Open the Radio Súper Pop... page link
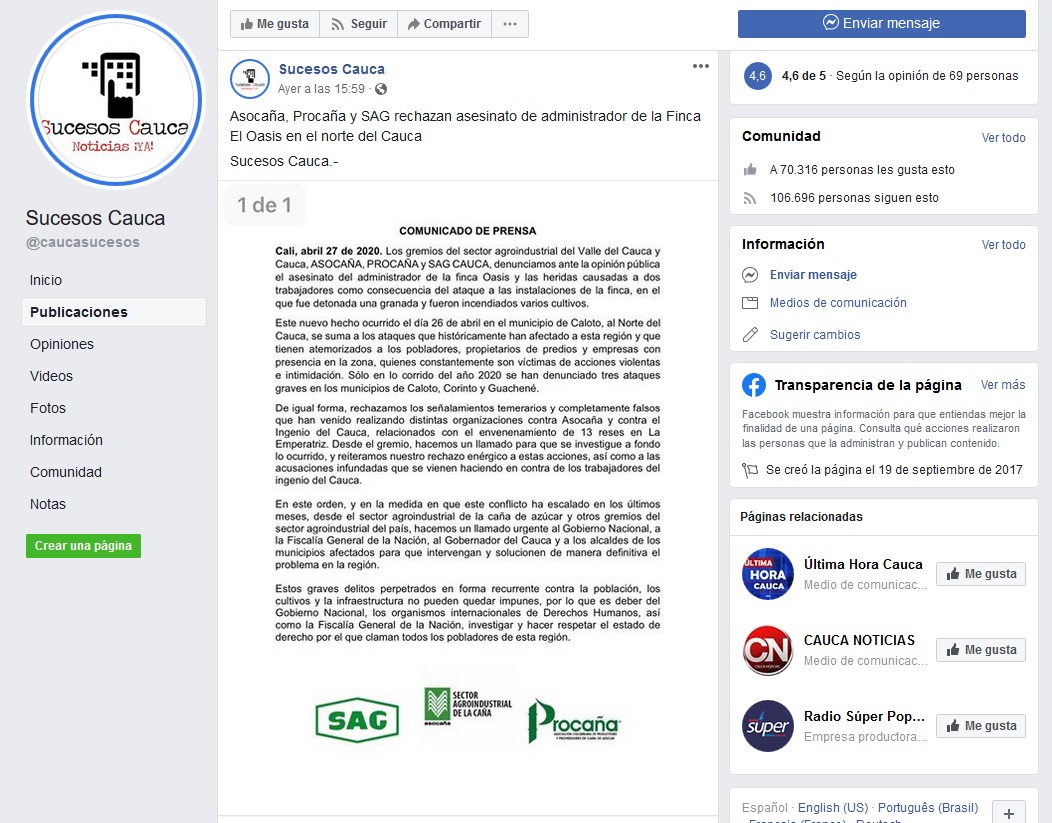The width and height of the screenshot is (1052, 823). coord(864,716)
